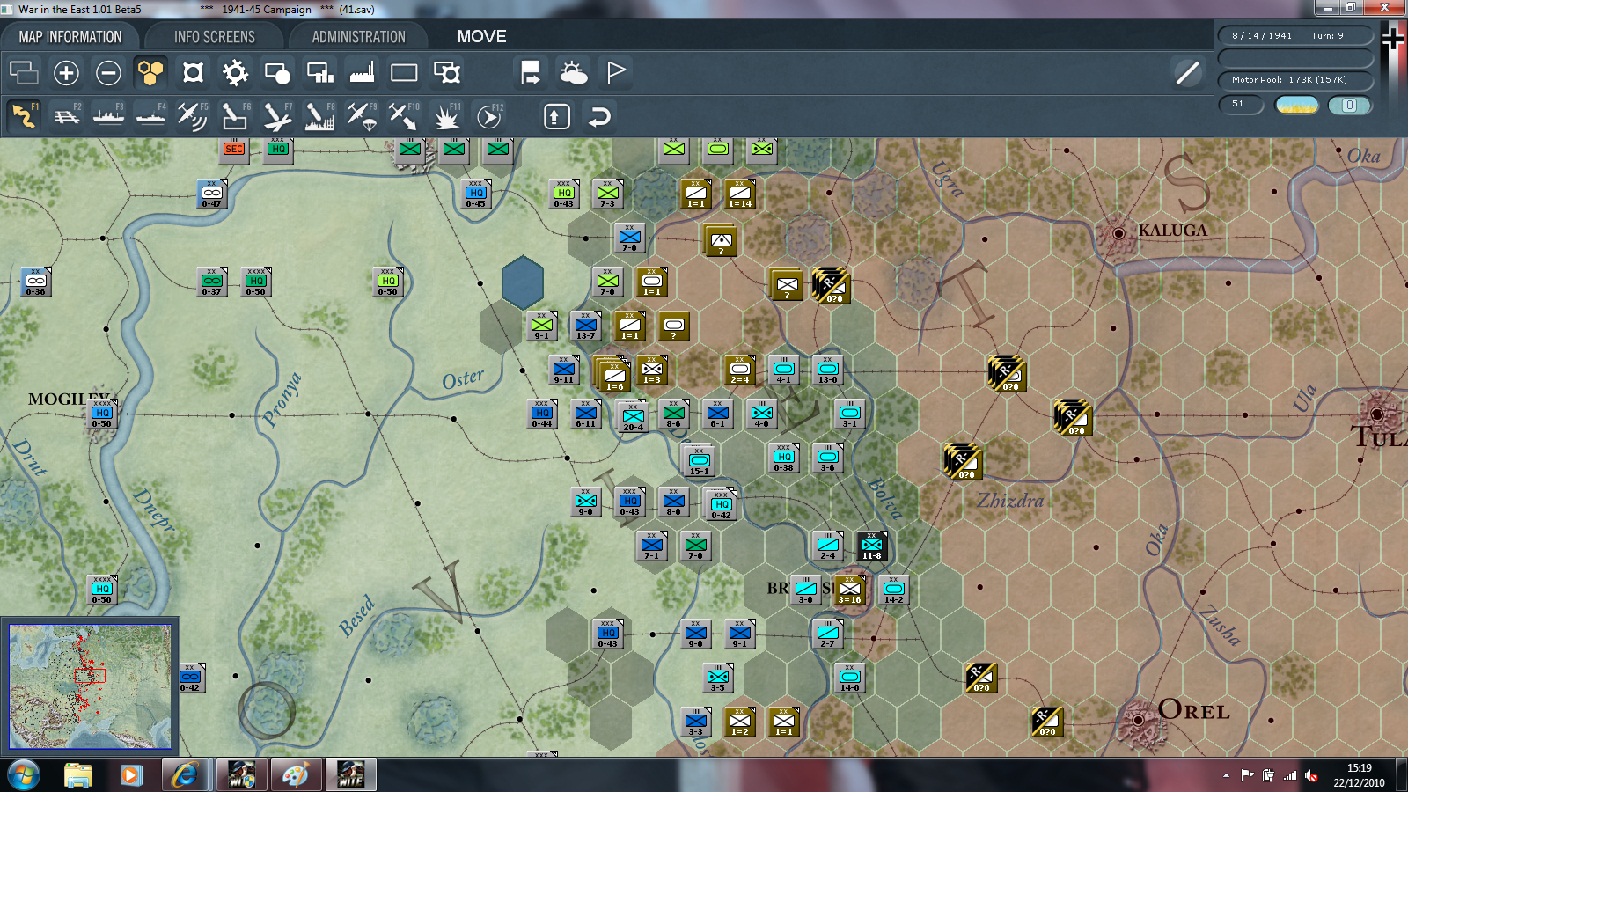
Task: Open the Administration tab
Action: pos(358,37)
